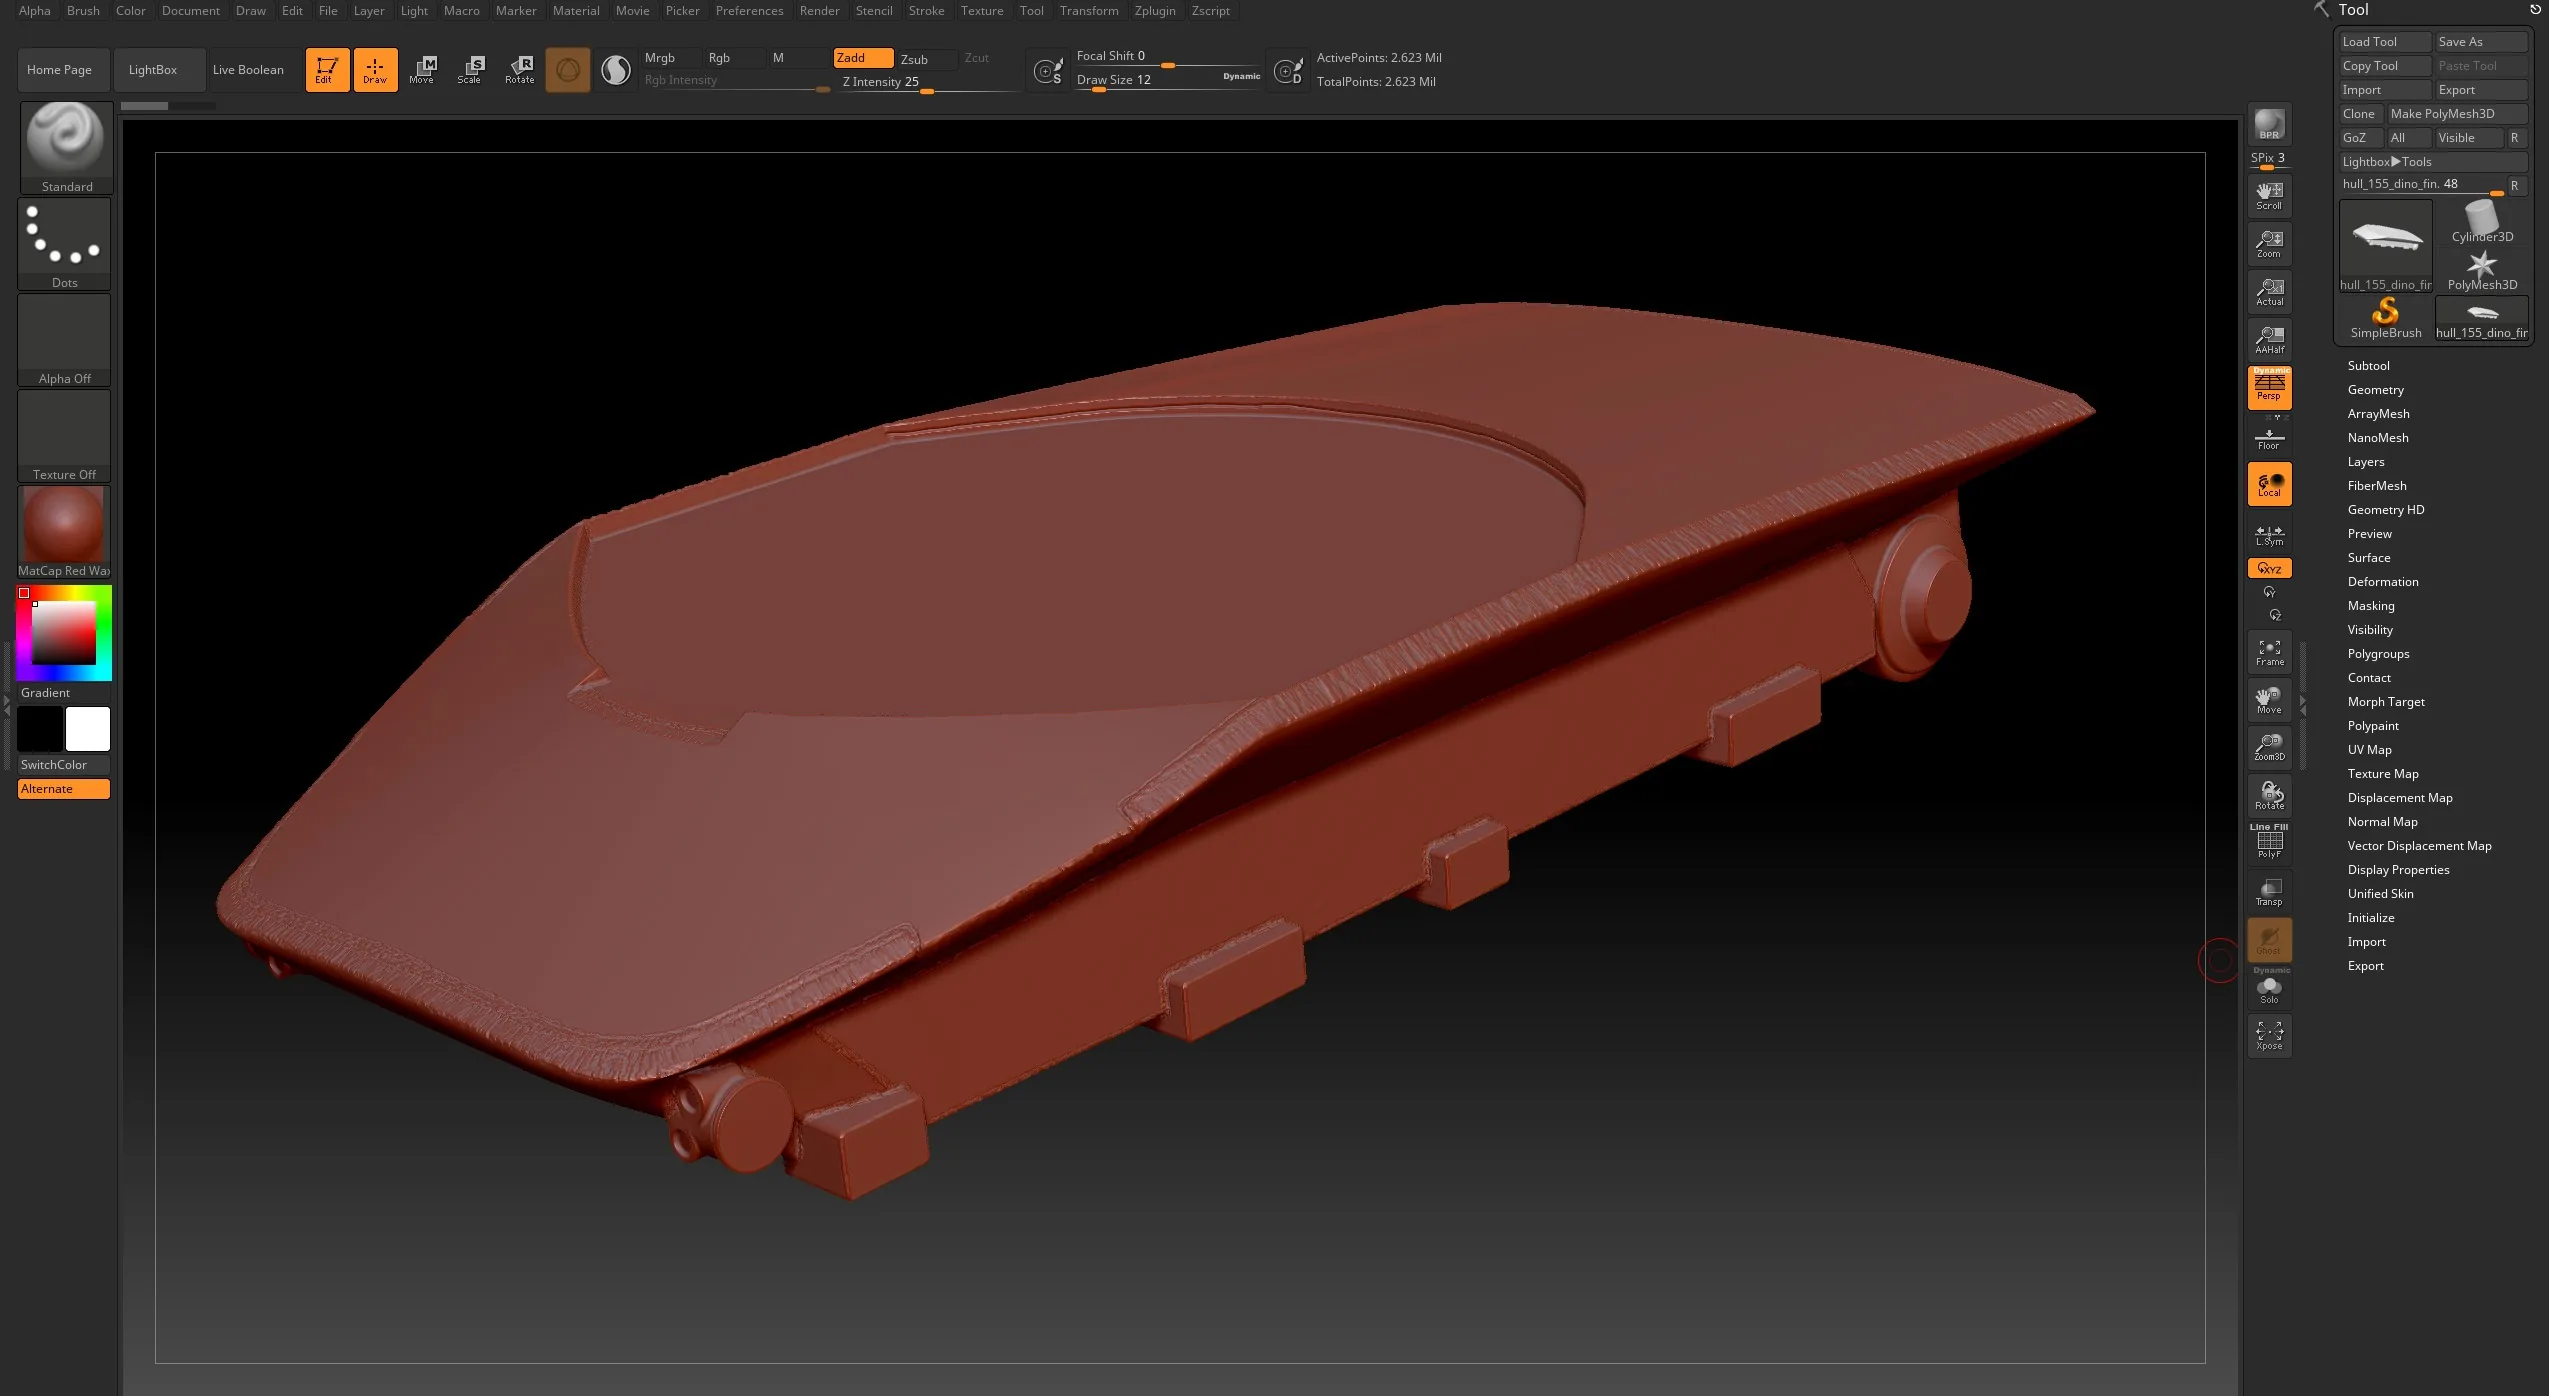Click the BPR render button
Image resolution: width=2549 pixels, height=1396 pixels.
coord(2269,124)
